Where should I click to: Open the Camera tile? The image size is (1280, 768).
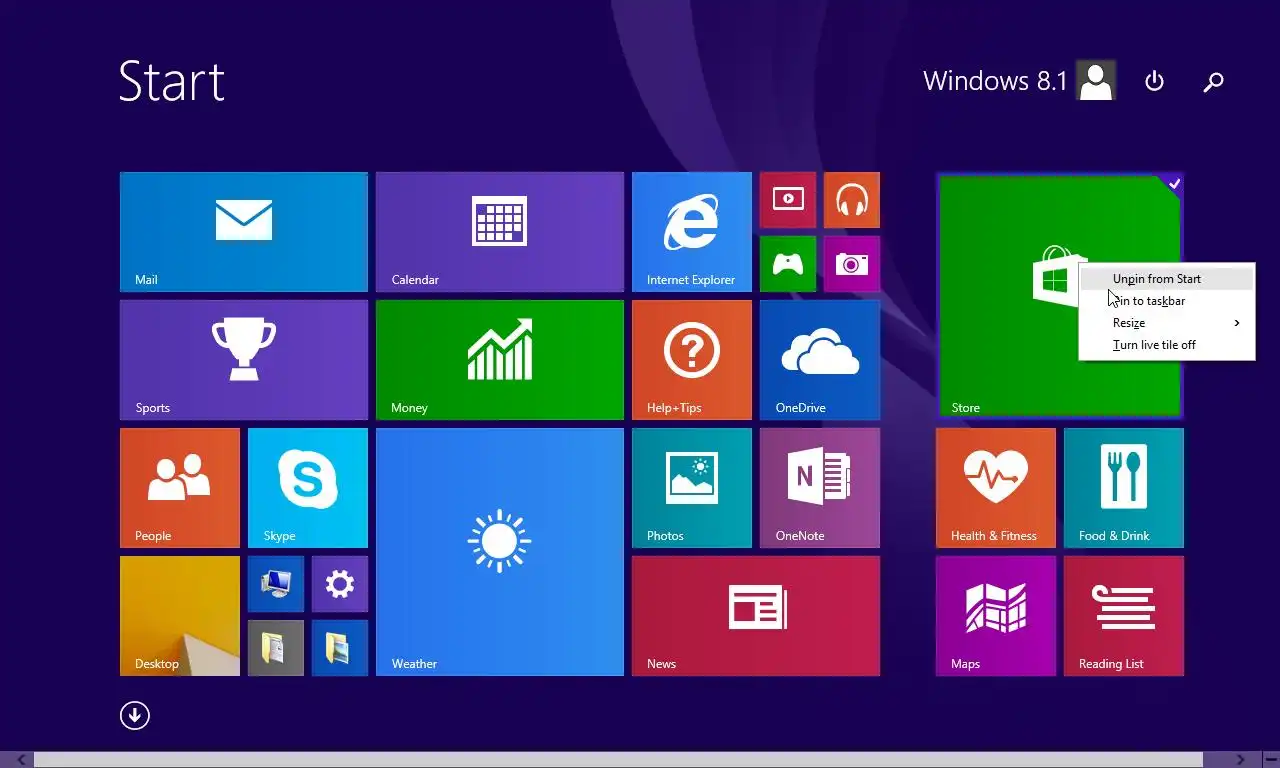tap(852, 264)
